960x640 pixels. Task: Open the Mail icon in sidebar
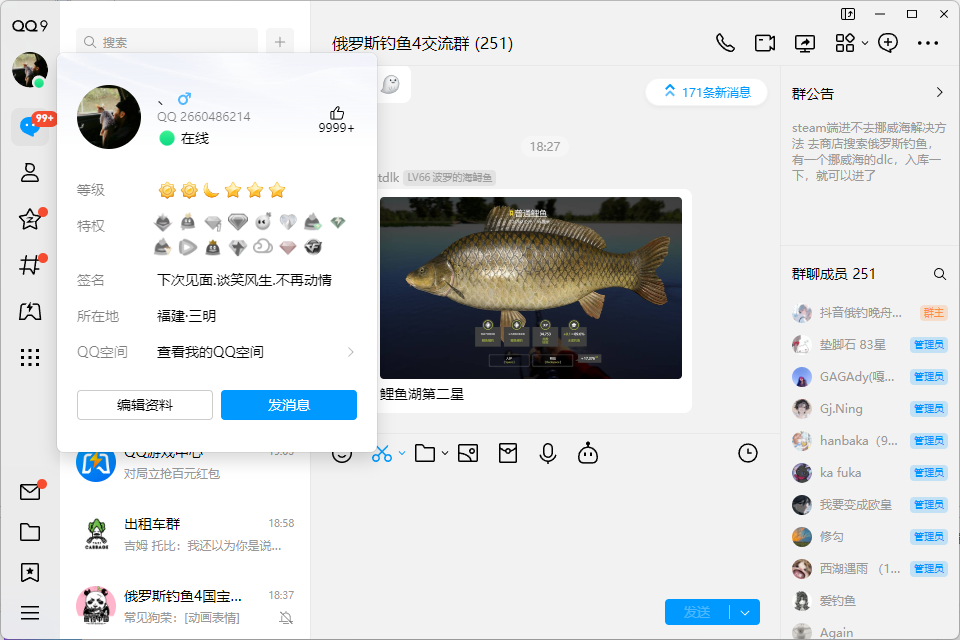pos(30,491)
